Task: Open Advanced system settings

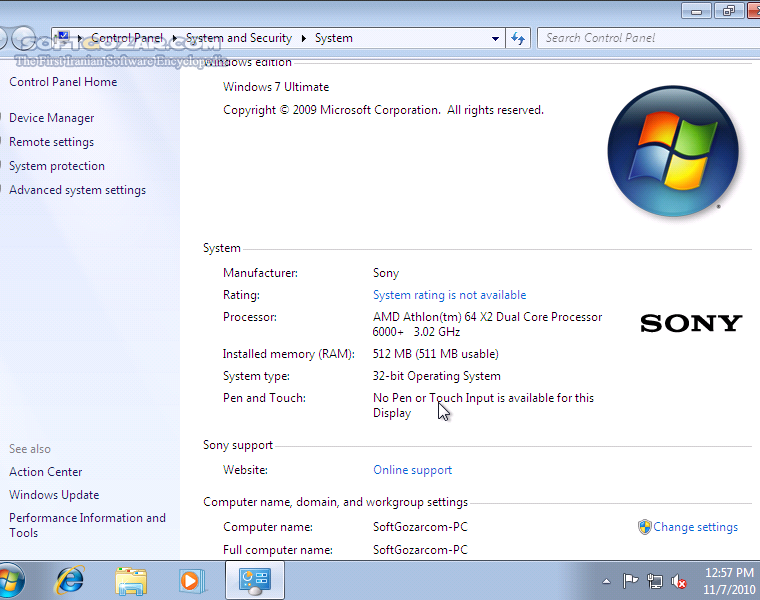Action: click(x=77, y=190)
